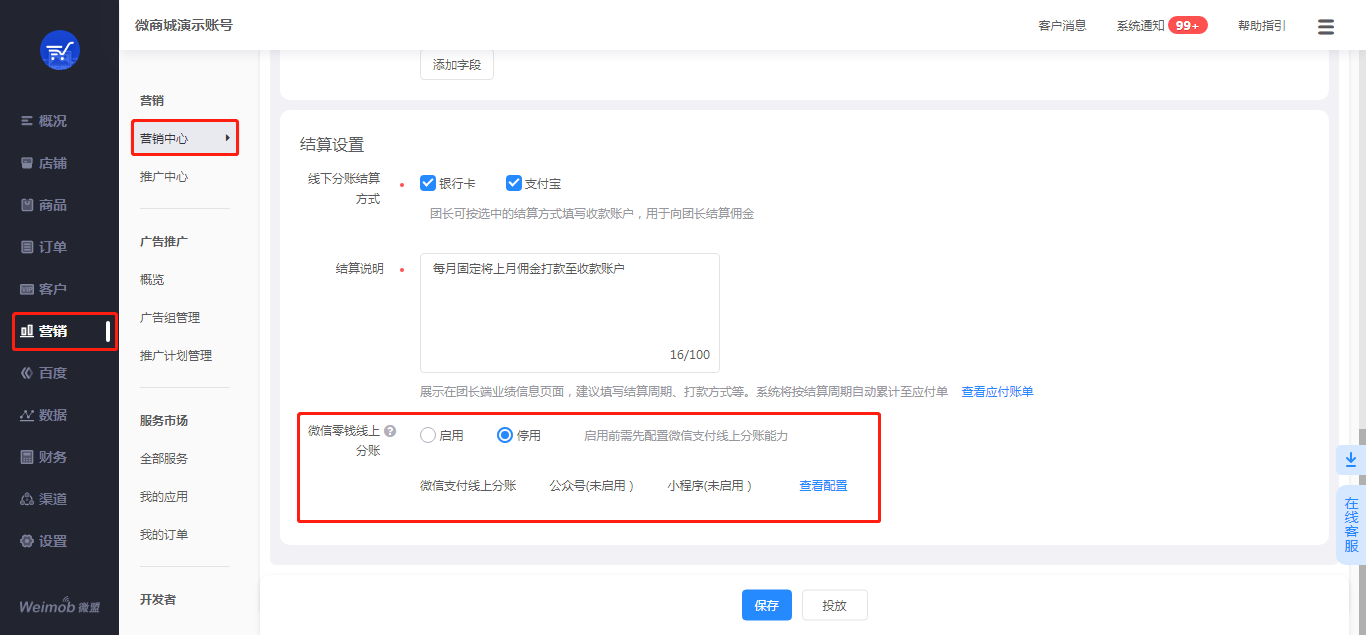The height and width of the screenshot is (635, 1366).
Task: Open 店铺 in the left sidebar
Action: [44, 163]
